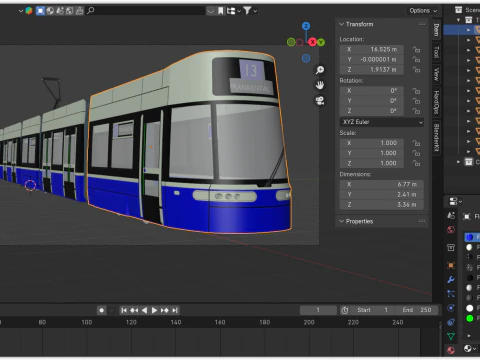Play the animation forward
The width and height of the screenshot is (480, 360).
click(x=154, y=310)
